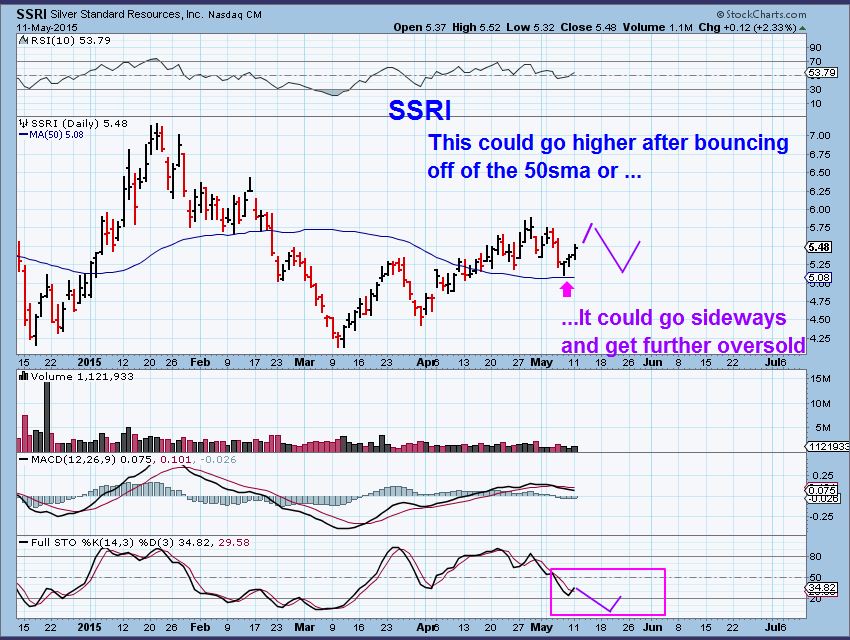The height and width of the screenshot is (640, 850).
Task: Click the 90 level label on RSI axis
Action: pyautogui.click(x=815, y=48)
